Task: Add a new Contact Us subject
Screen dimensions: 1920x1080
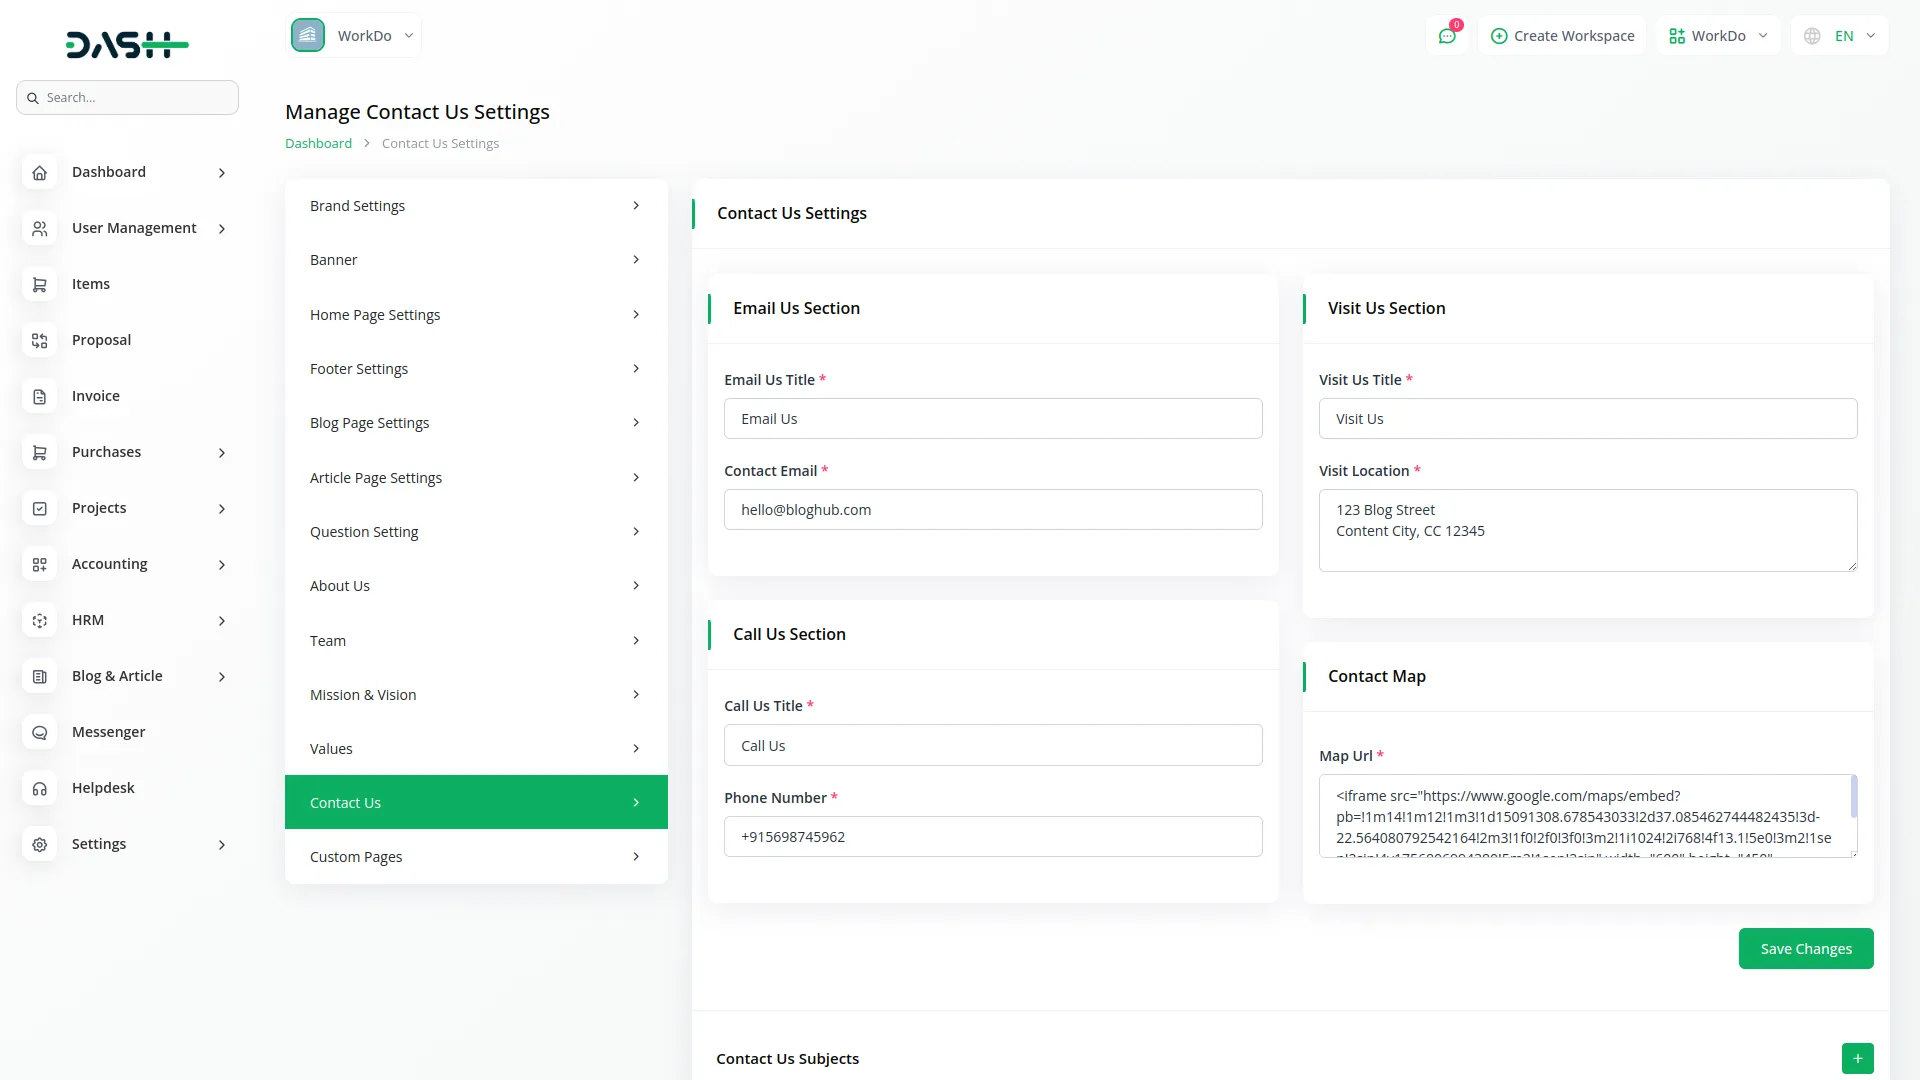Action: click(1857, 1058)
